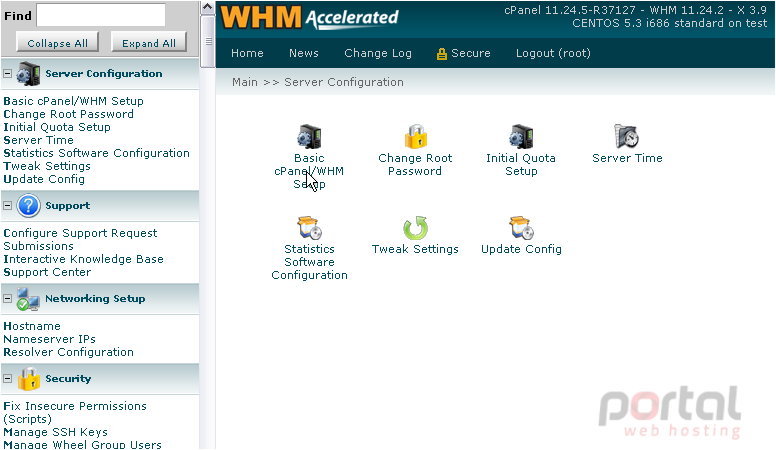Viewport: 776px width, 450px height.
Task: Open Manage Wheel Group Users sidebar link
Action: pos(82,445)
